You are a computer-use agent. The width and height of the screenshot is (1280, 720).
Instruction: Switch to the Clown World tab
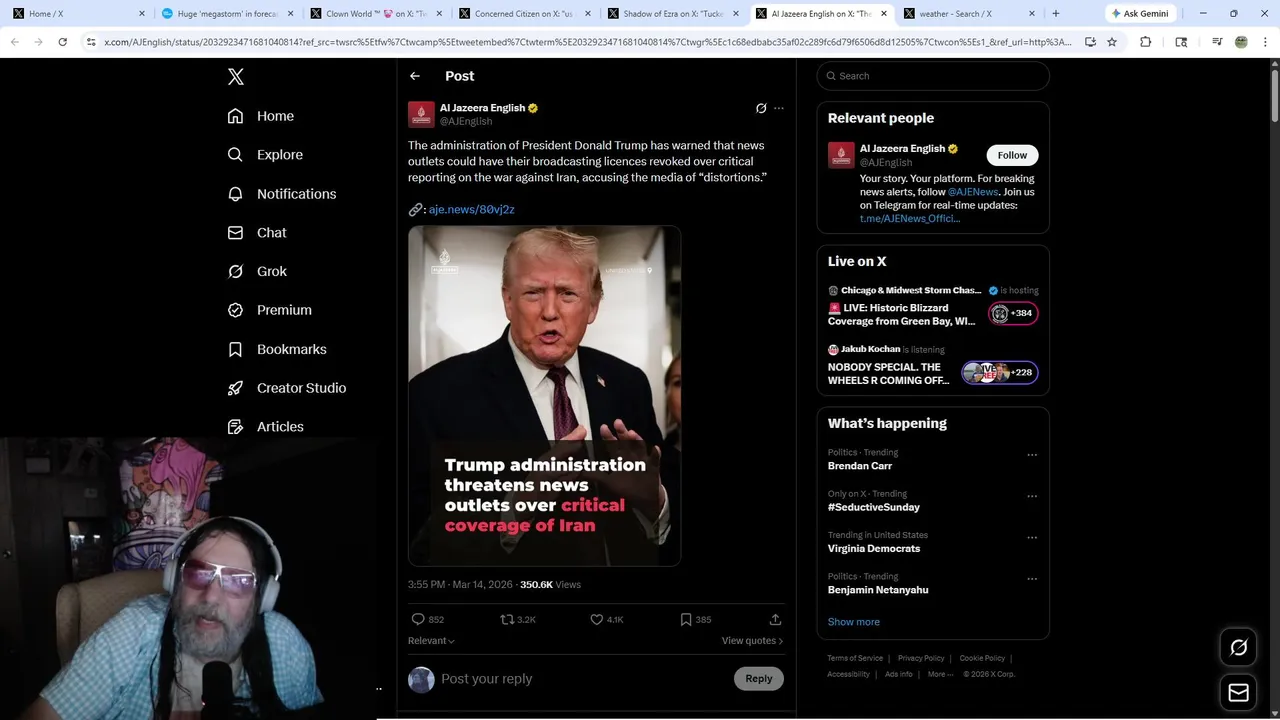coord(377,14)
